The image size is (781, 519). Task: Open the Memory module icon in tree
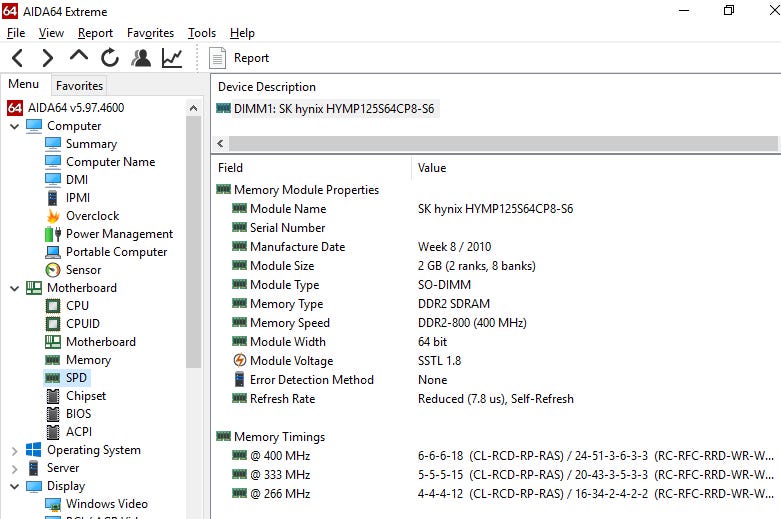point(53,360)
